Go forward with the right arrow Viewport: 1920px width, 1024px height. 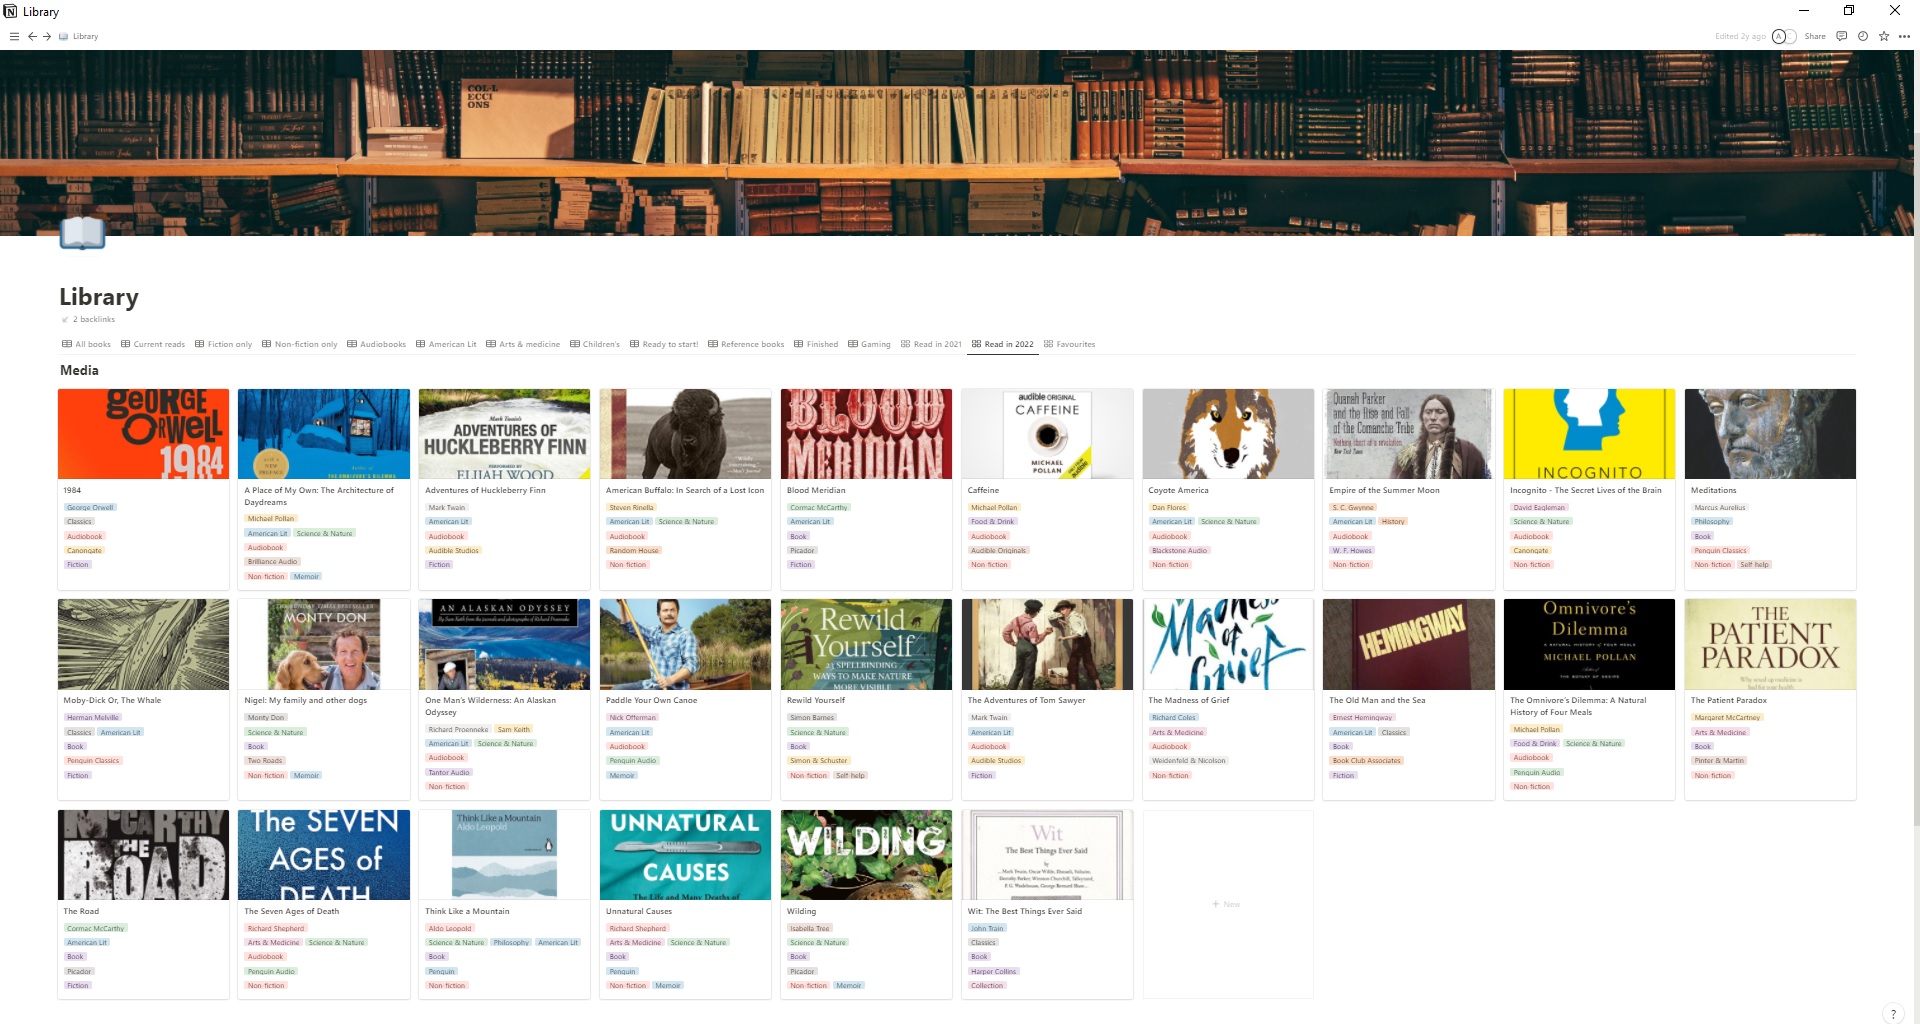coord(47,36)
